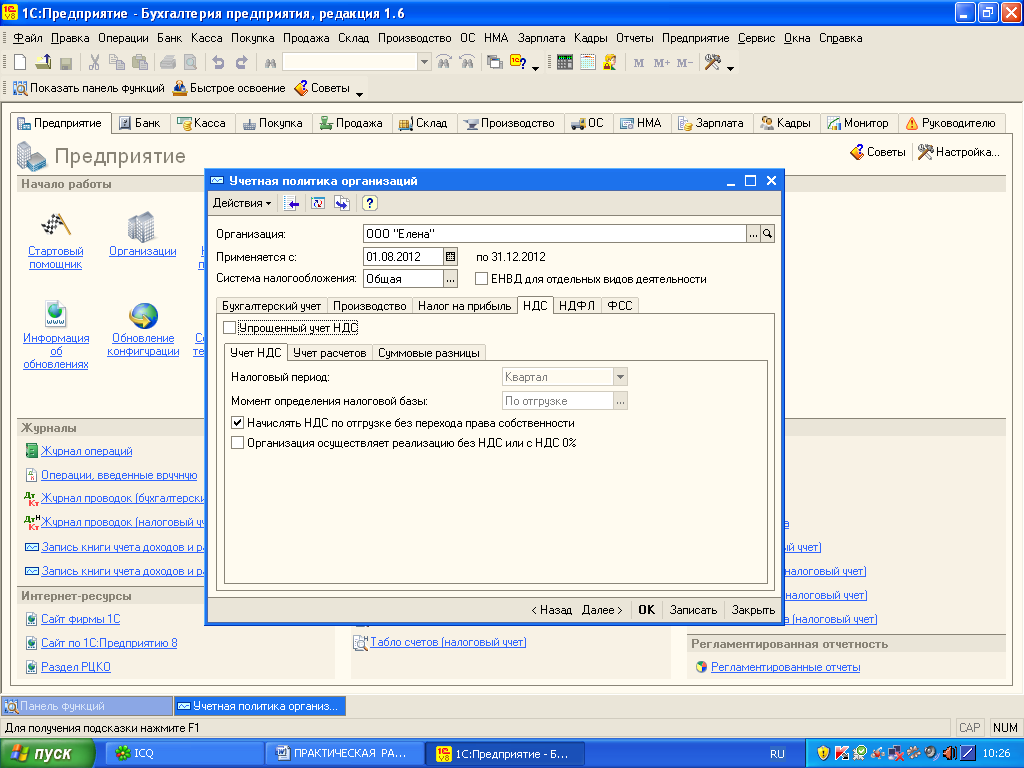Switch to Руководителю panel tab
Image resolution: width=1024 pixels, height=768 pixels.
(950, 123)
